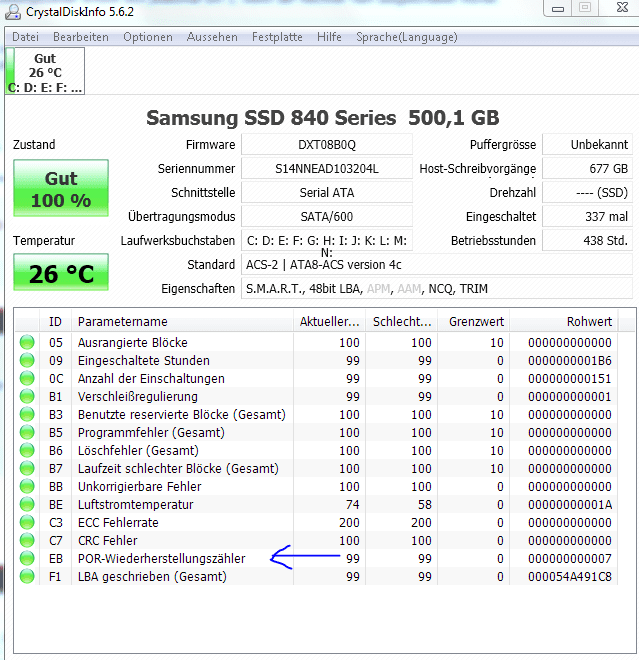Click the ID column header

tap(56, 322)
